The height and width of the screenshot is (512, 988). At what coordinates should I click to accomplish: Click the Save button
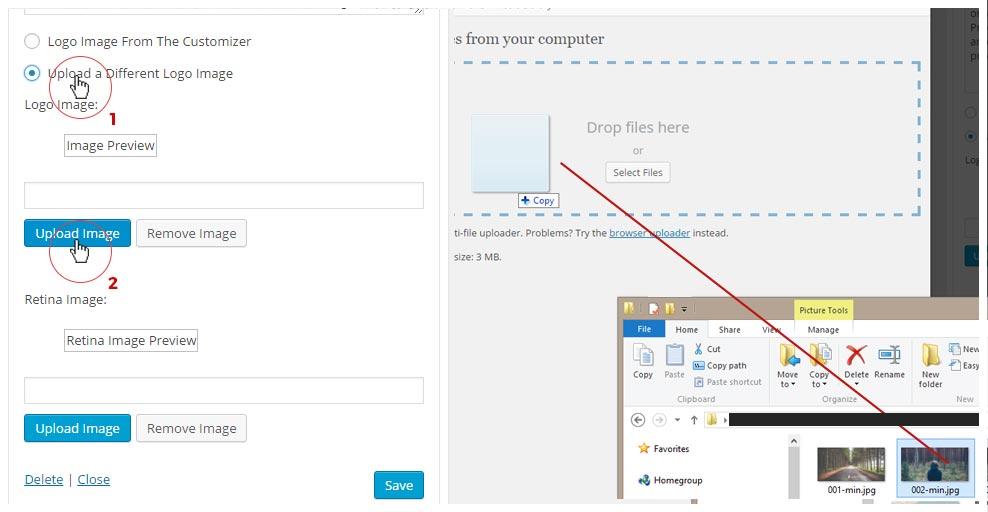click(x=398, y=485)
